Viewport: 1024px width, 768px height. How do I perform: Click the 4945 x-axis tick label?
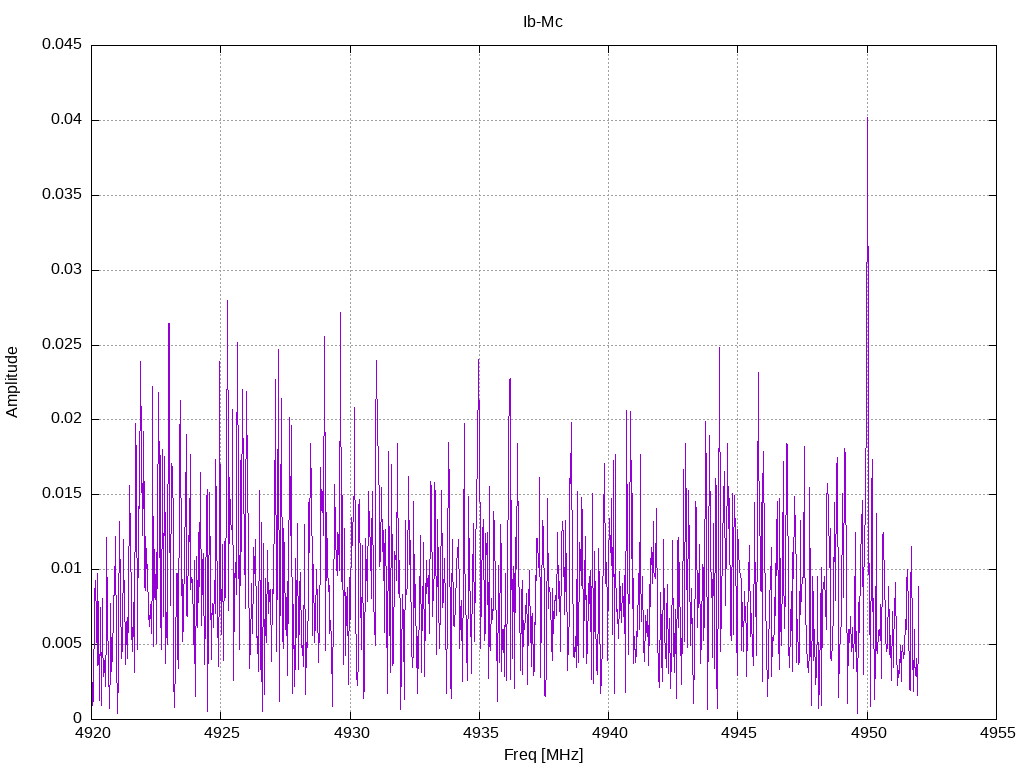click(x=738, y=733)
